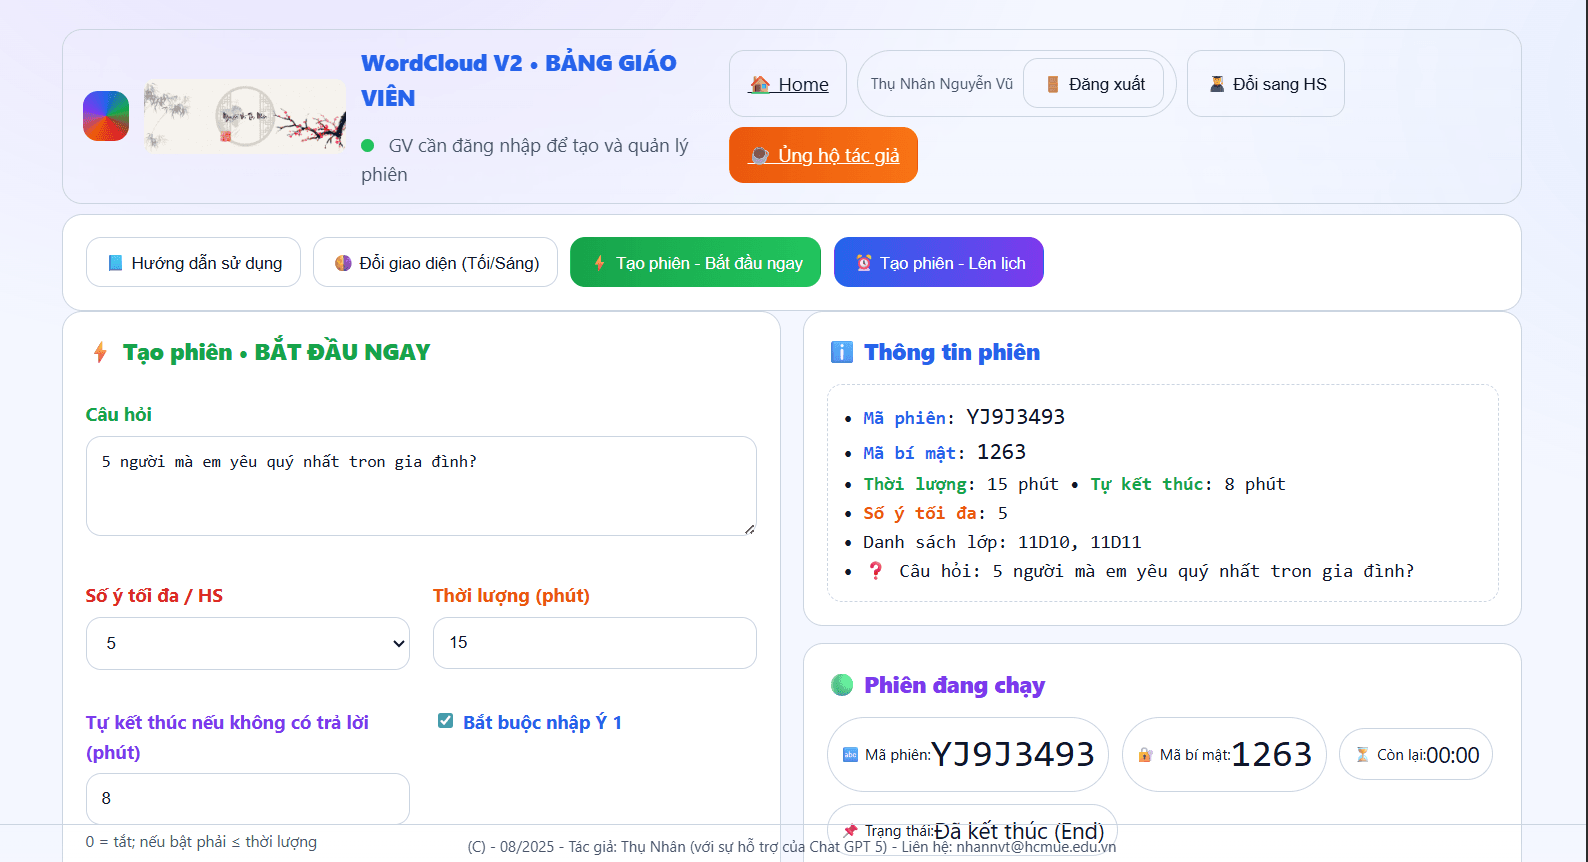This screenshot has width=1588, height=862.
Task: Click the coffee icon on Ủng hộ tác giả
Action: (760, 155)
